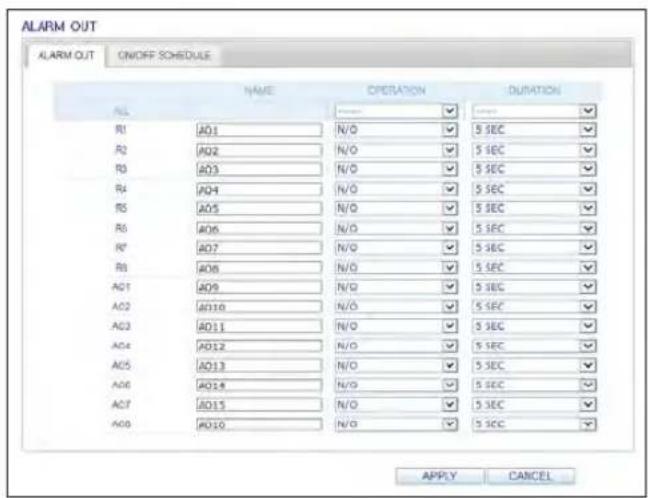Image resolution: width=648 pixels, height=498 pixels.
Task: Click the name field of row R4
Action: [259, 189]
